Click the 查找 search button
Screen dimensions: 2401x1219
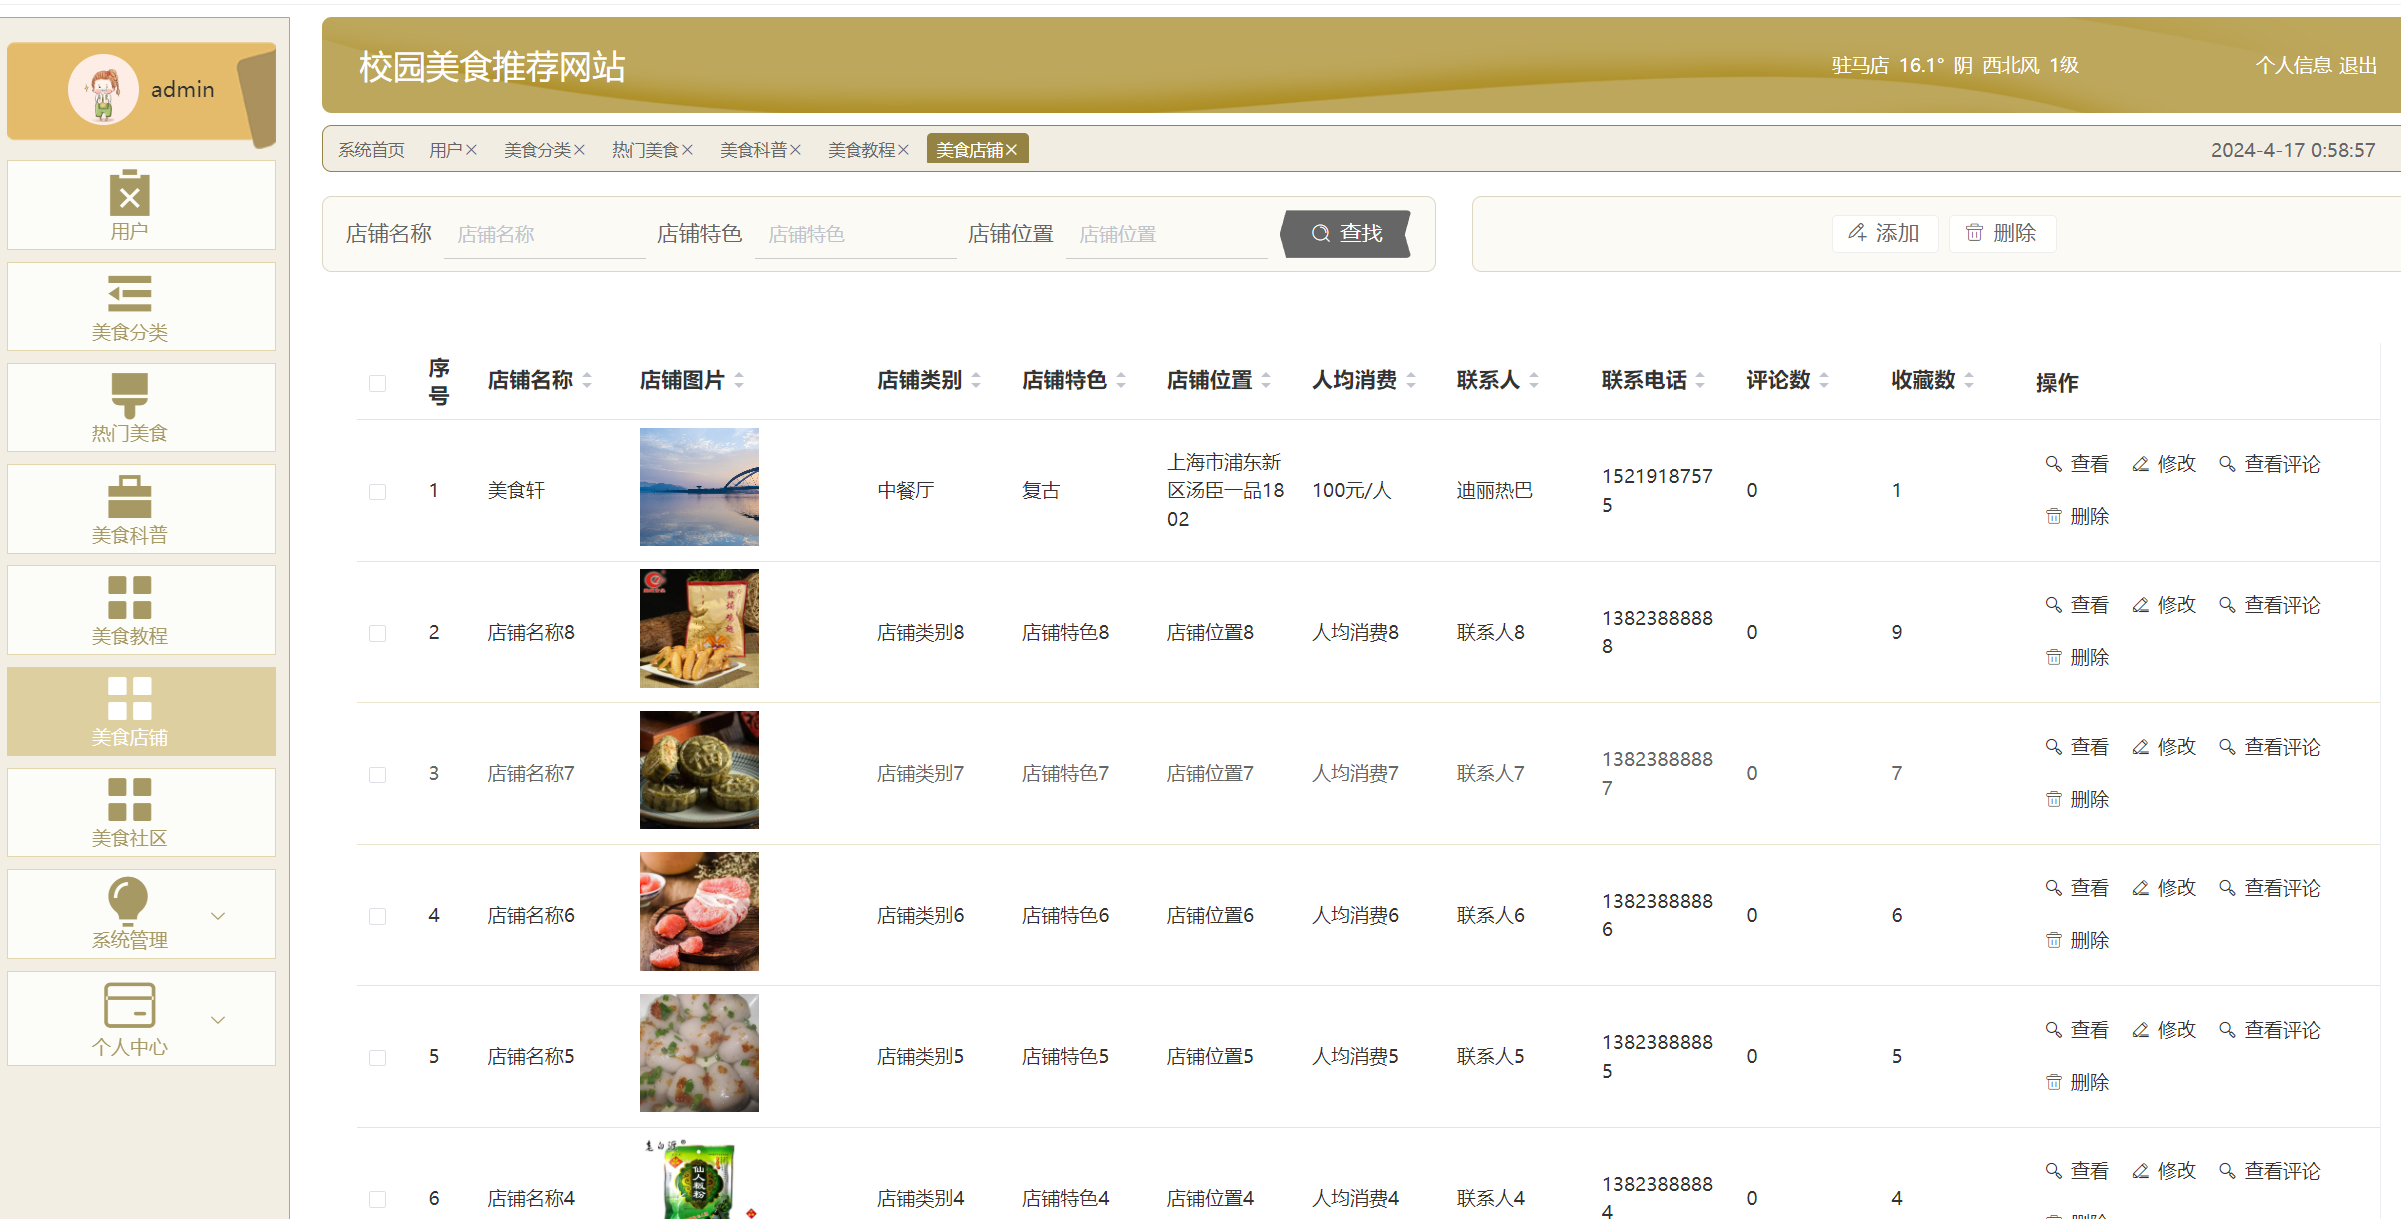pos(1346,233)
